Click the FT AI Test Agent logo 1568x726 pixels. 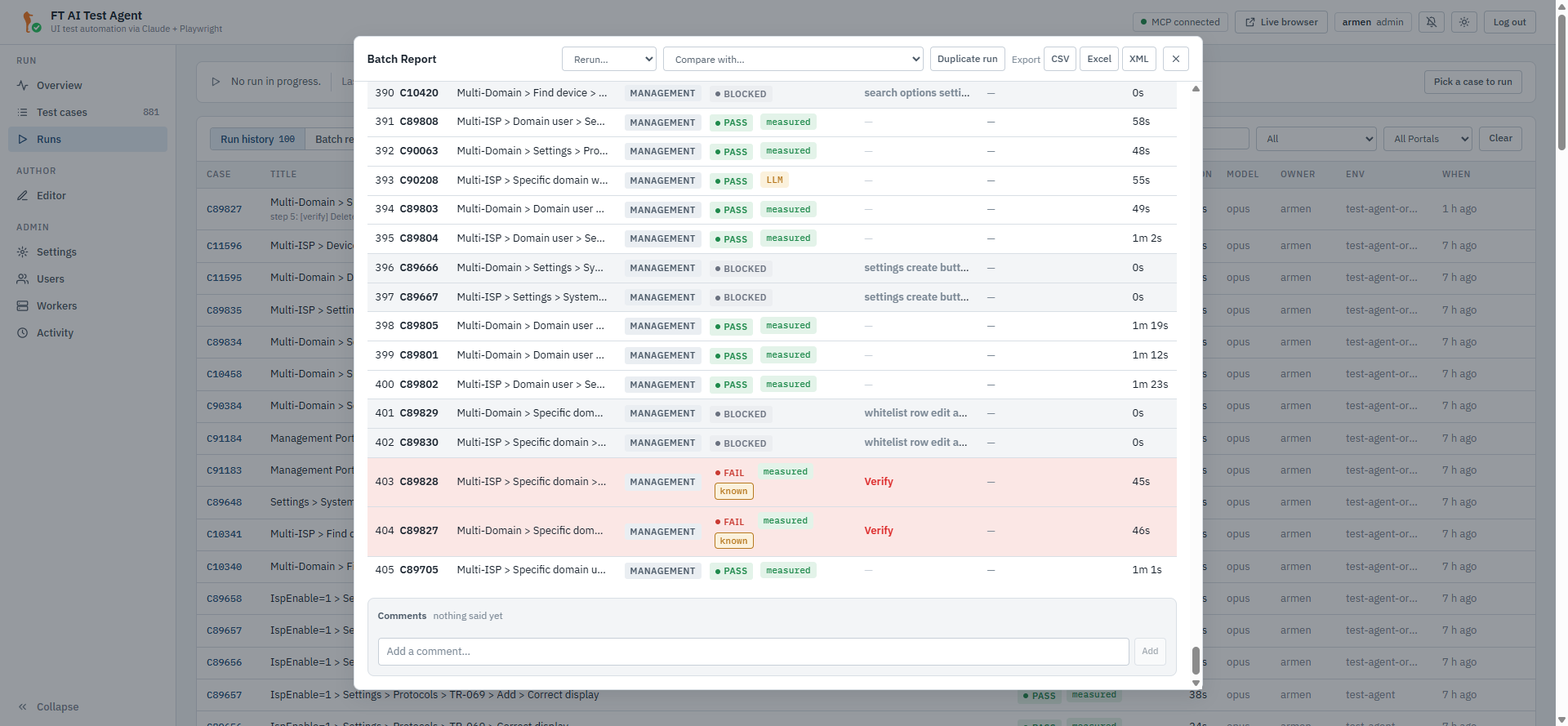pos(32,22)
